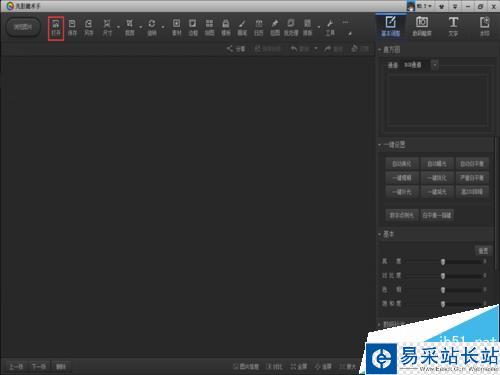Apply 一键减光 reduce light
Image resolution: width=500 pixels, height=375 pixels.
pos(437,192)
